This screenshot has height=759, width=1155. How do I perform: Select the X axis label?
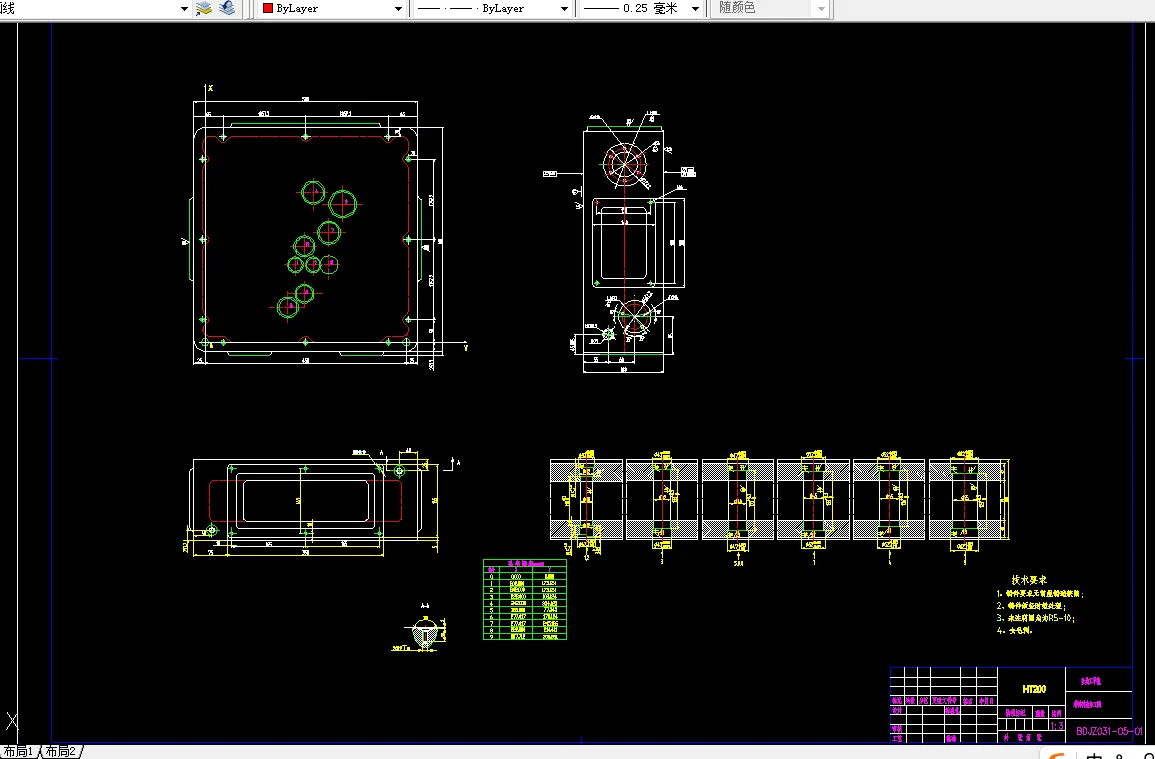(211, 88)
